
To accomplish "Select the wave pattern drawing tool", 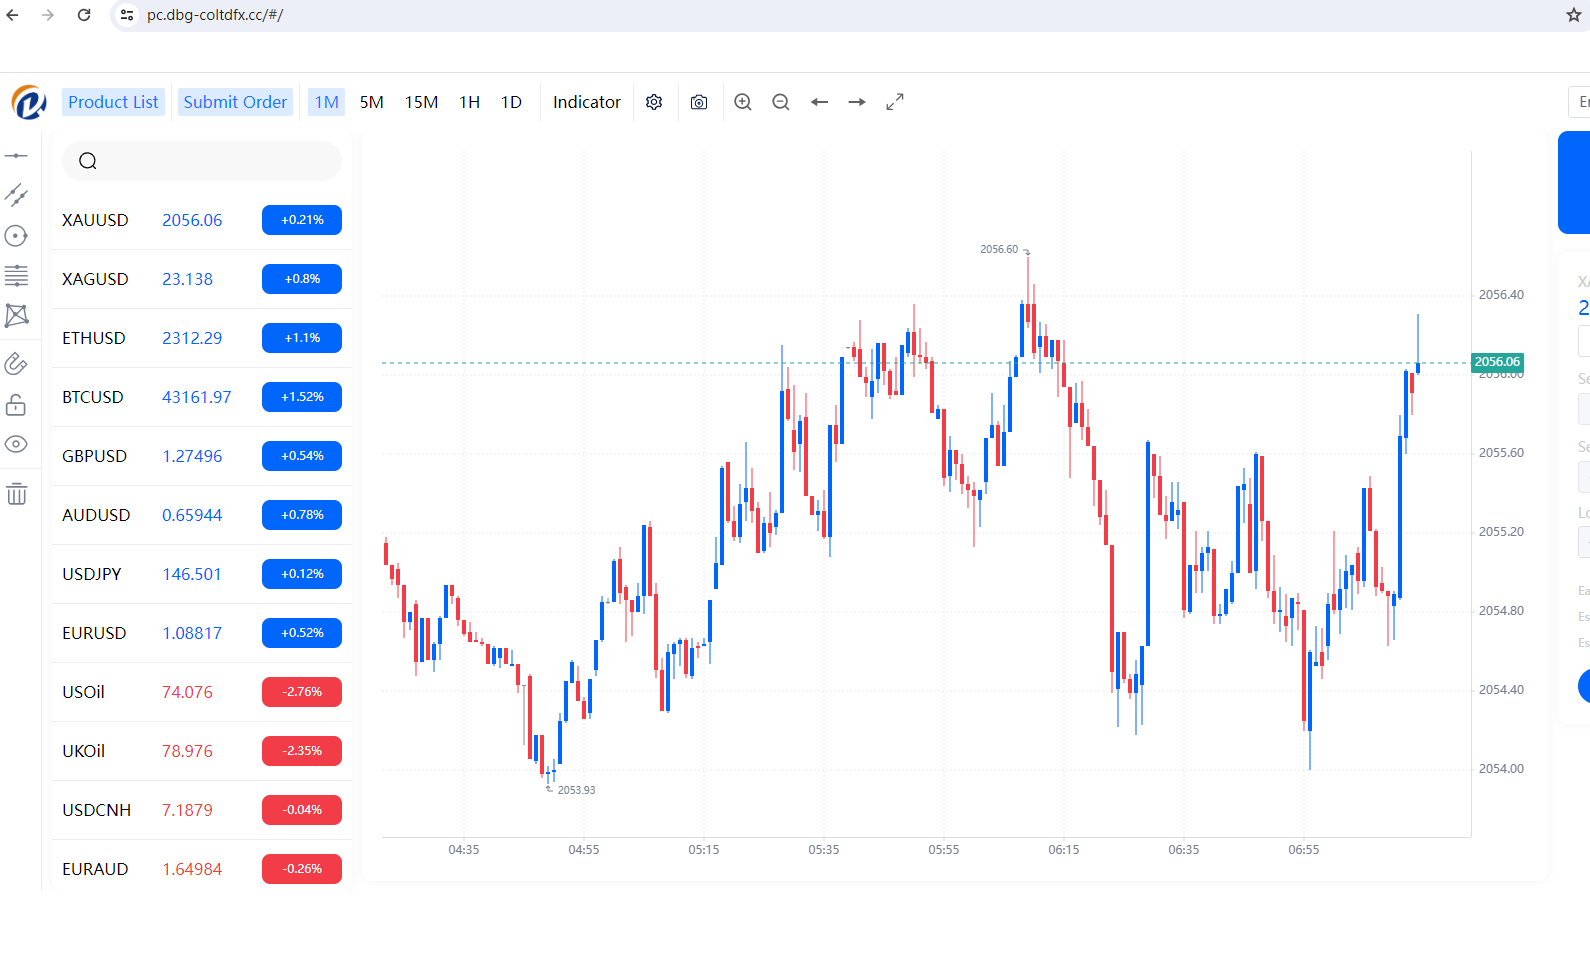I will pos(16,316).
